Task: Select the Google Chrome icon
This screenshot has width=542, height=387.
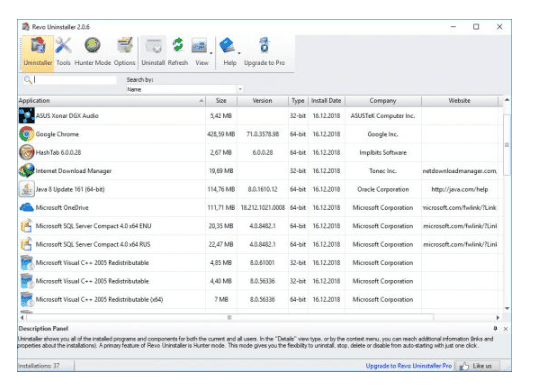Action: [x=27, y=134]
